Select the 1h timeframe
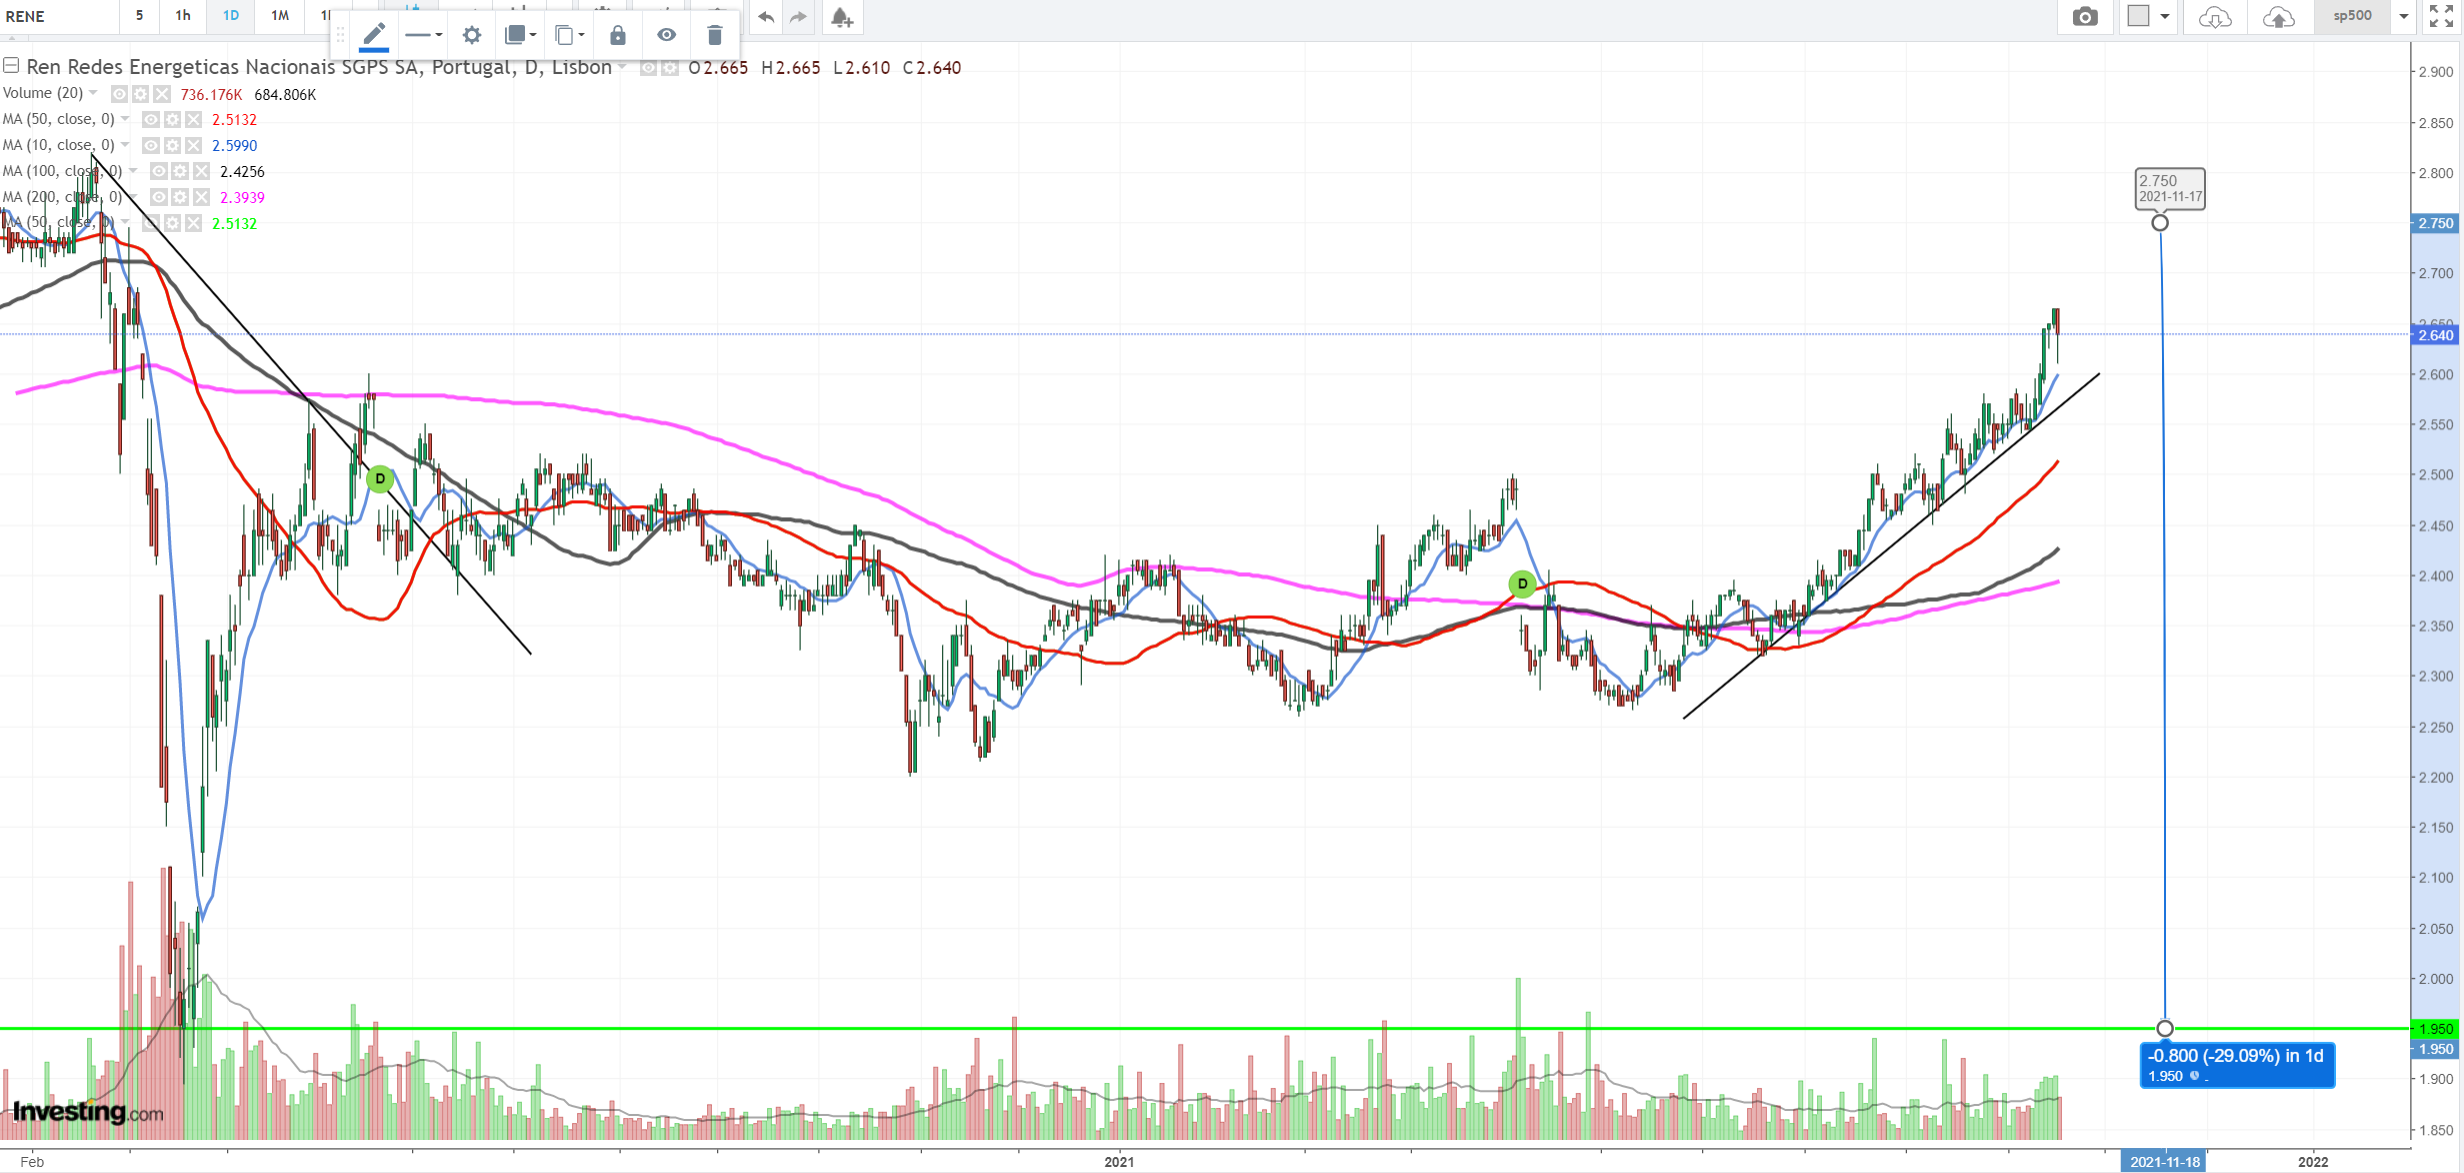This screenshot has width=2464, height=1173. [183, 15]
